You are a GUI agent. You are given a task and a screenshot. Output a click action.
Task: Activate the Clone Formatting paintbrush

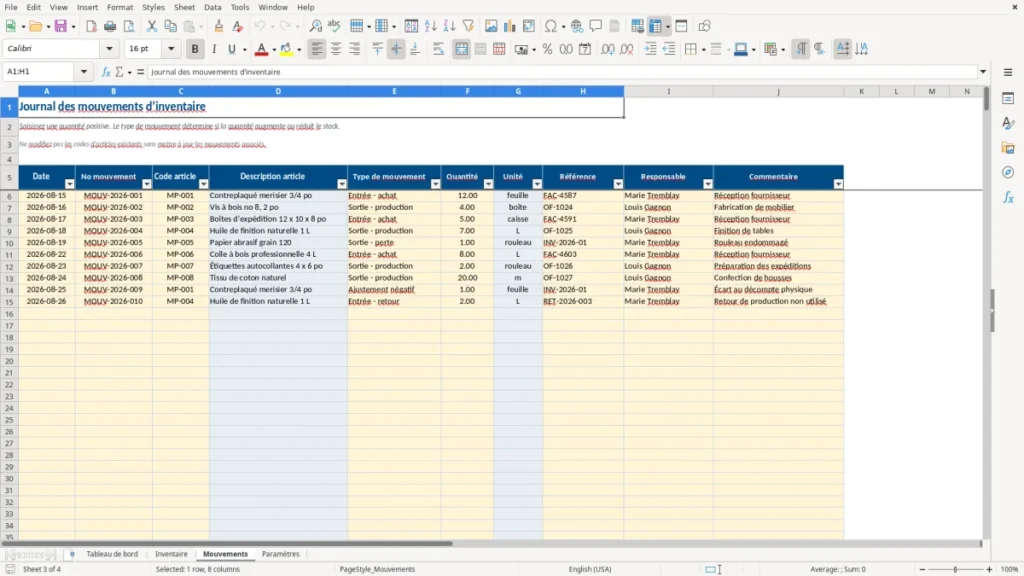click(219, 26)
